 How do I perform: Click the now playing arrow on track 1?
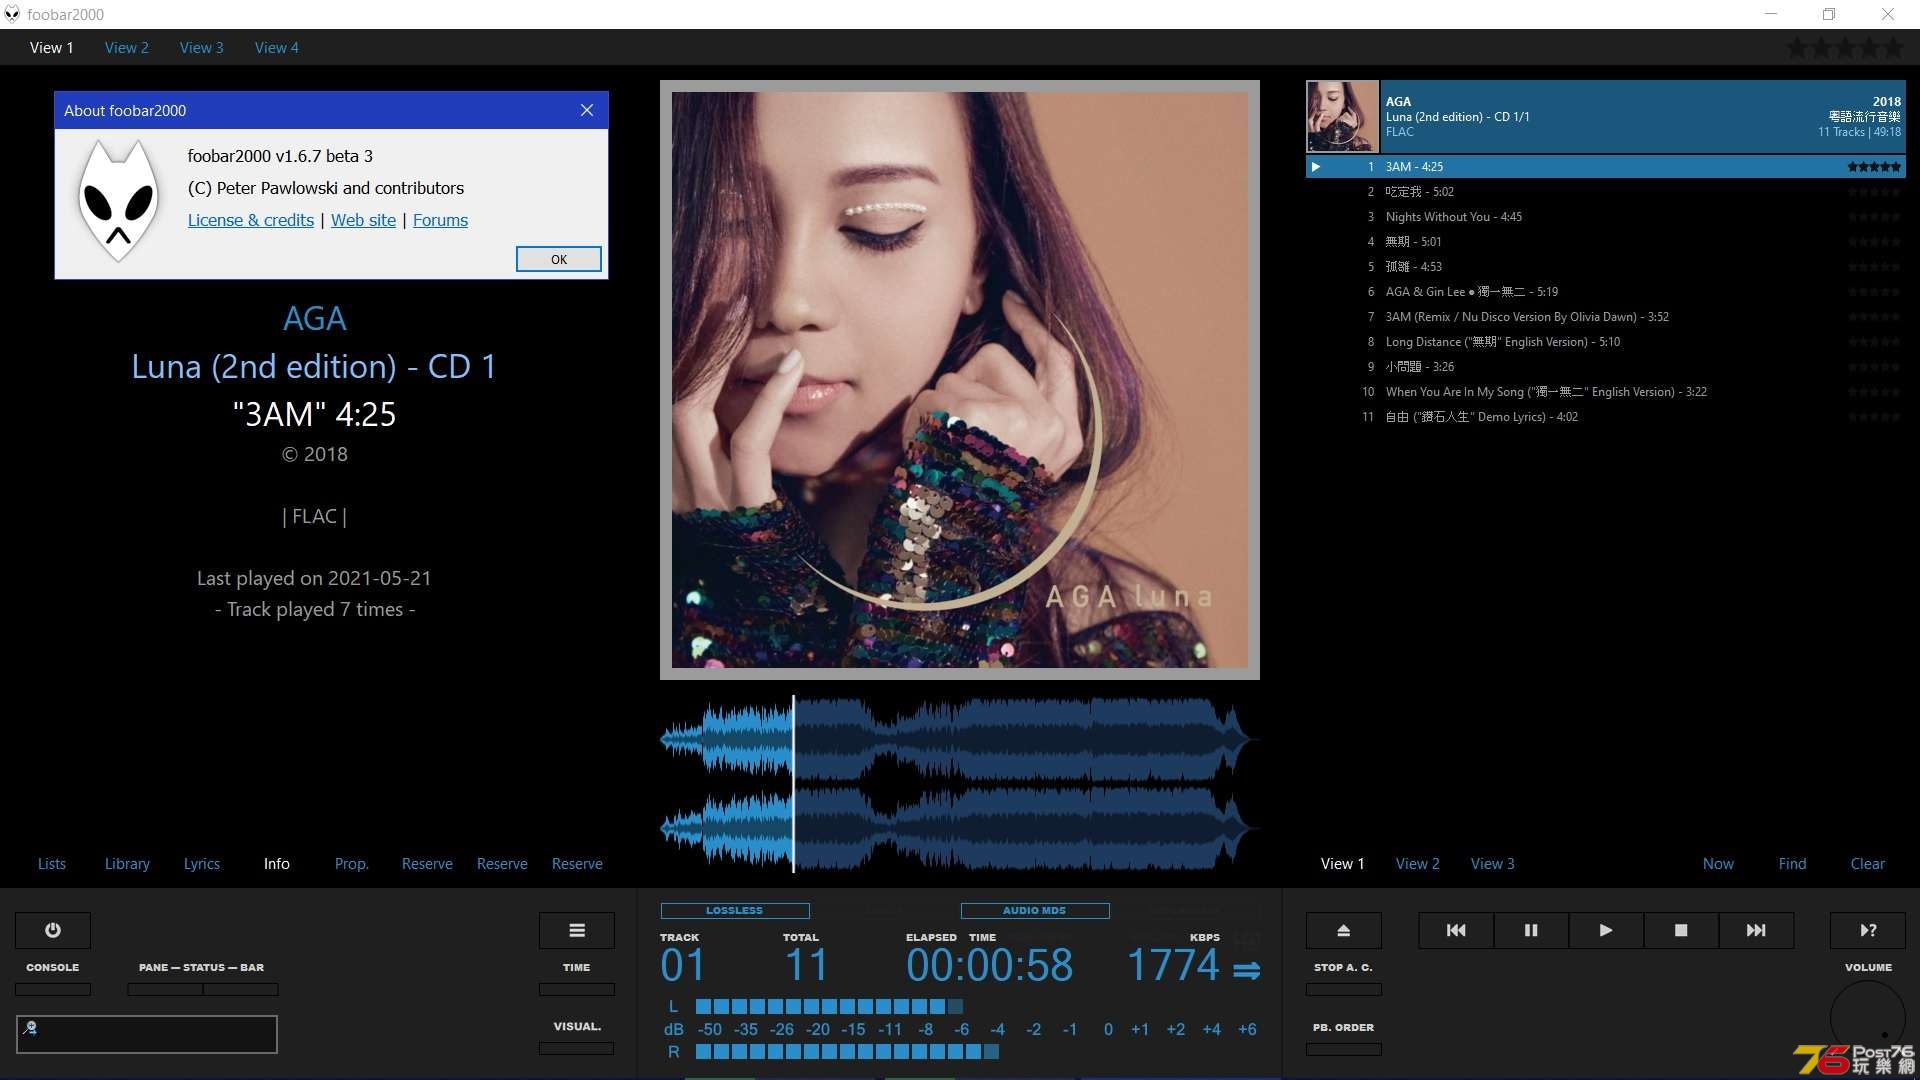tap(1316, 167)
